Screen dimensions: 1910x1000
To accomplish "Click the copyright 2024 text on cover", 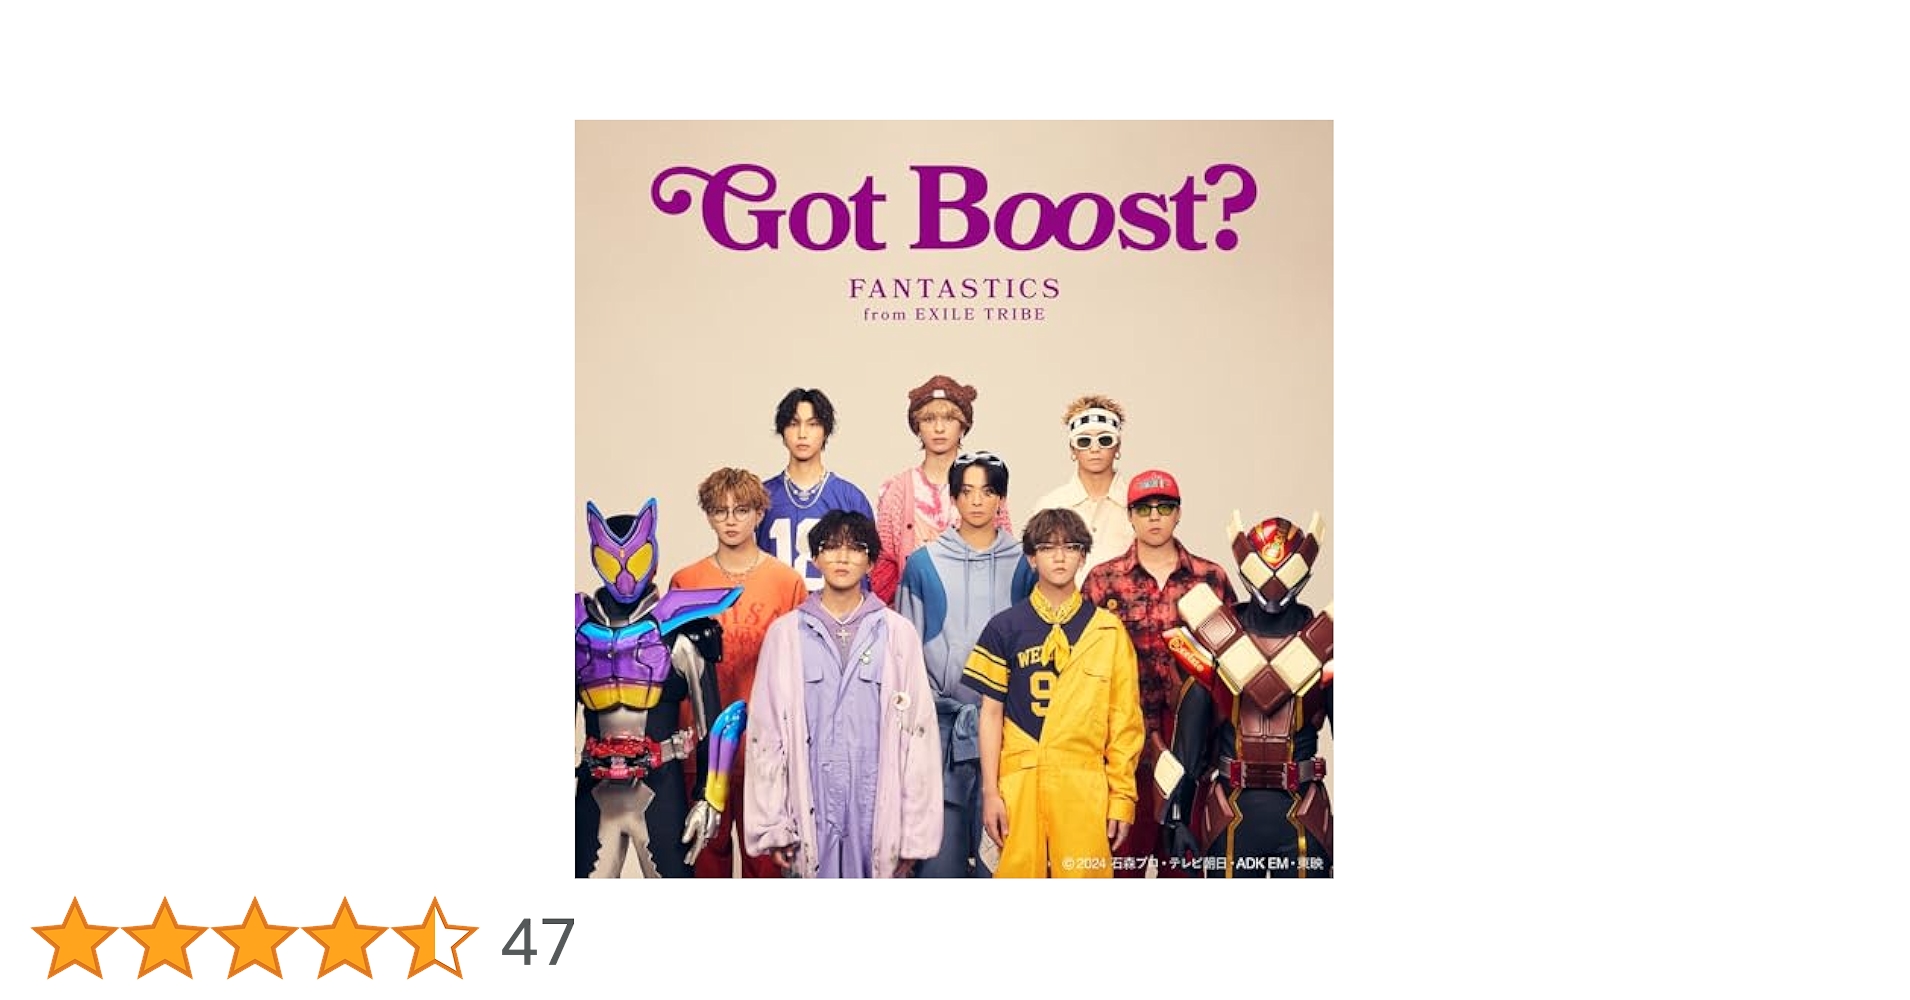I will pos(1192,863).
